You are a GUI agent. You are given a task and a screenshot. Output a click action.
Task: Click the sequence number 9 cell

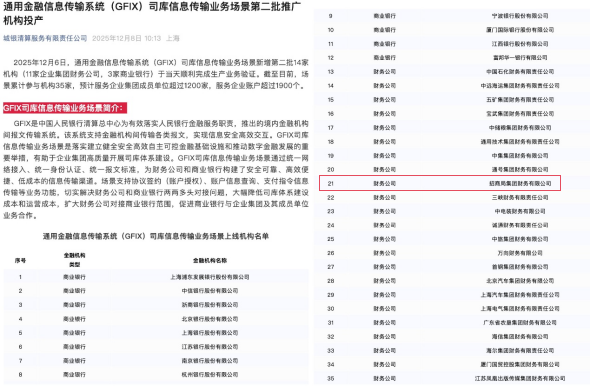(331, 16)
